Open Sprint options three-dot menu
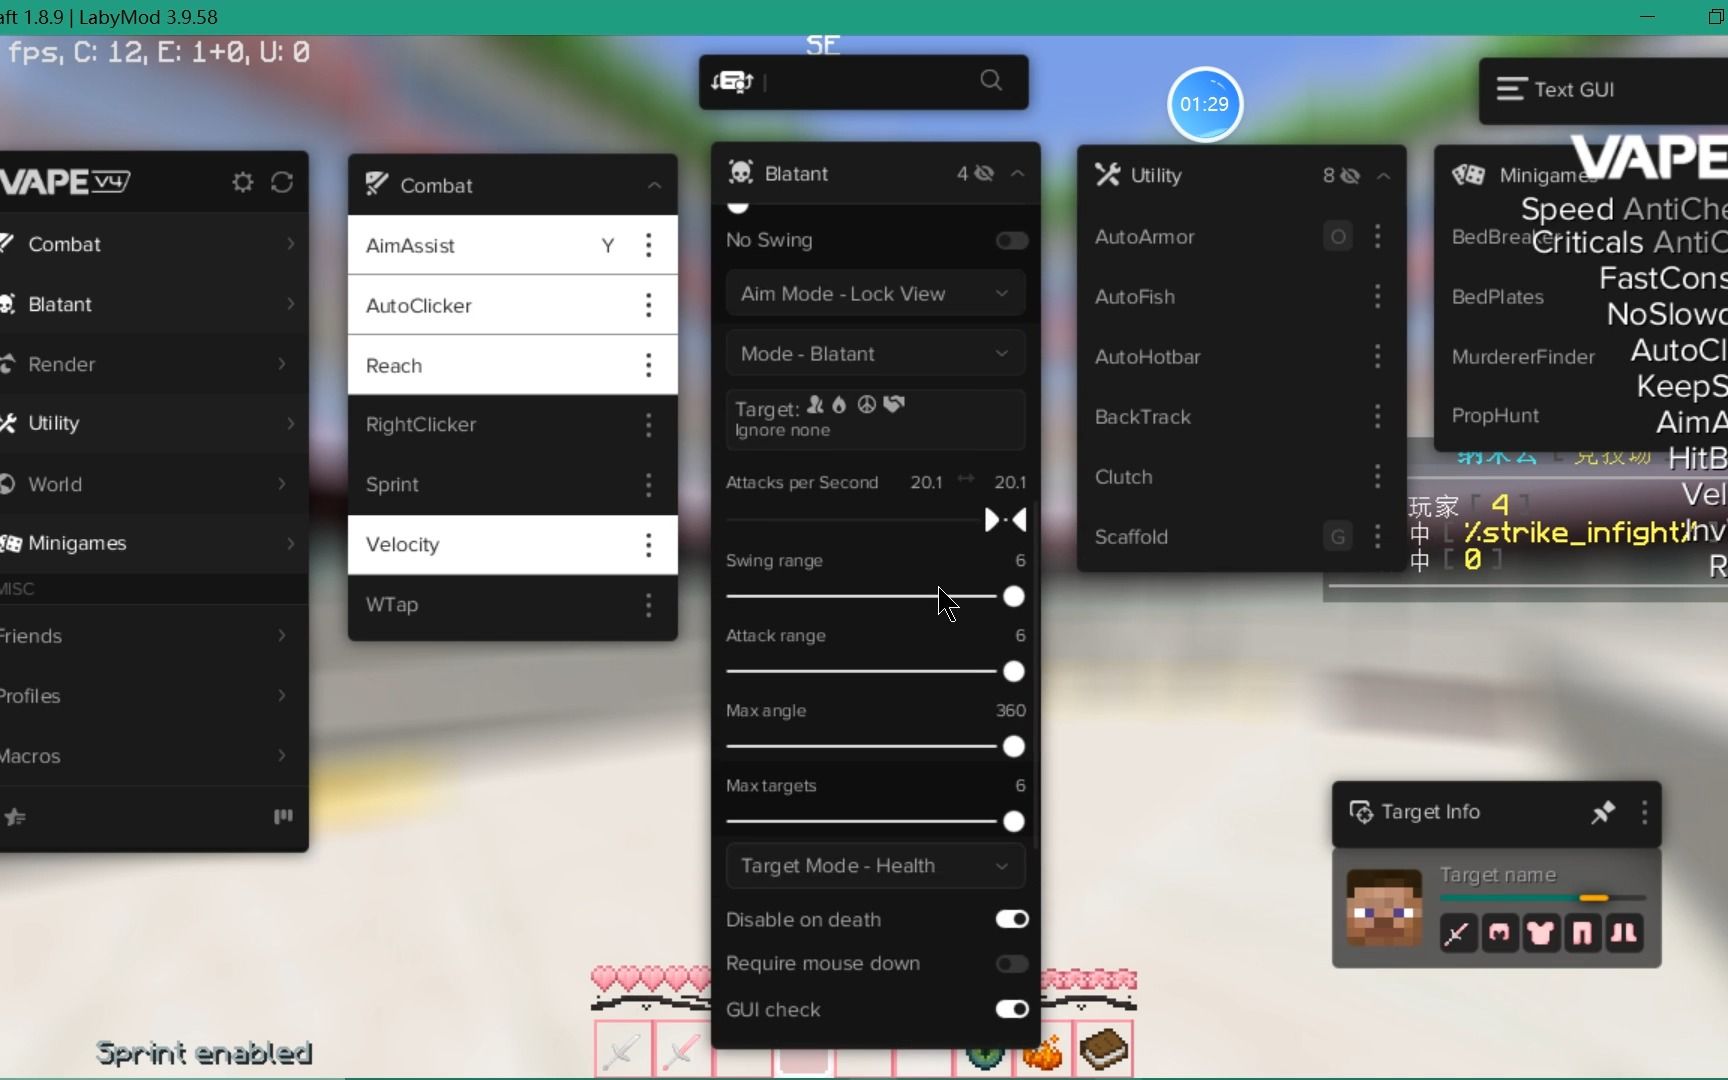Viewport: 1728px width, 1080px height. click(649, 485)
